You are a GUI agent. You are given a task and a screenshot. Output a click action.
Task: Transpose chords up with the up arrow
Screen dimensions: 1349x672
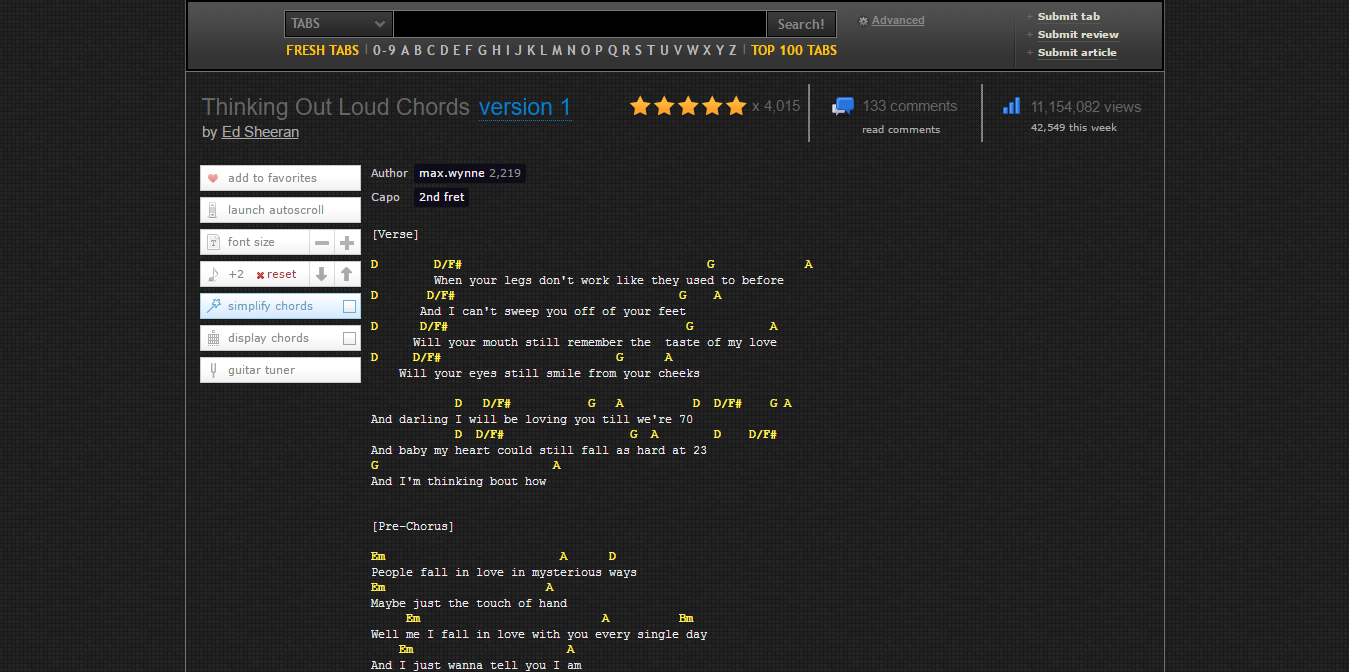347,274
